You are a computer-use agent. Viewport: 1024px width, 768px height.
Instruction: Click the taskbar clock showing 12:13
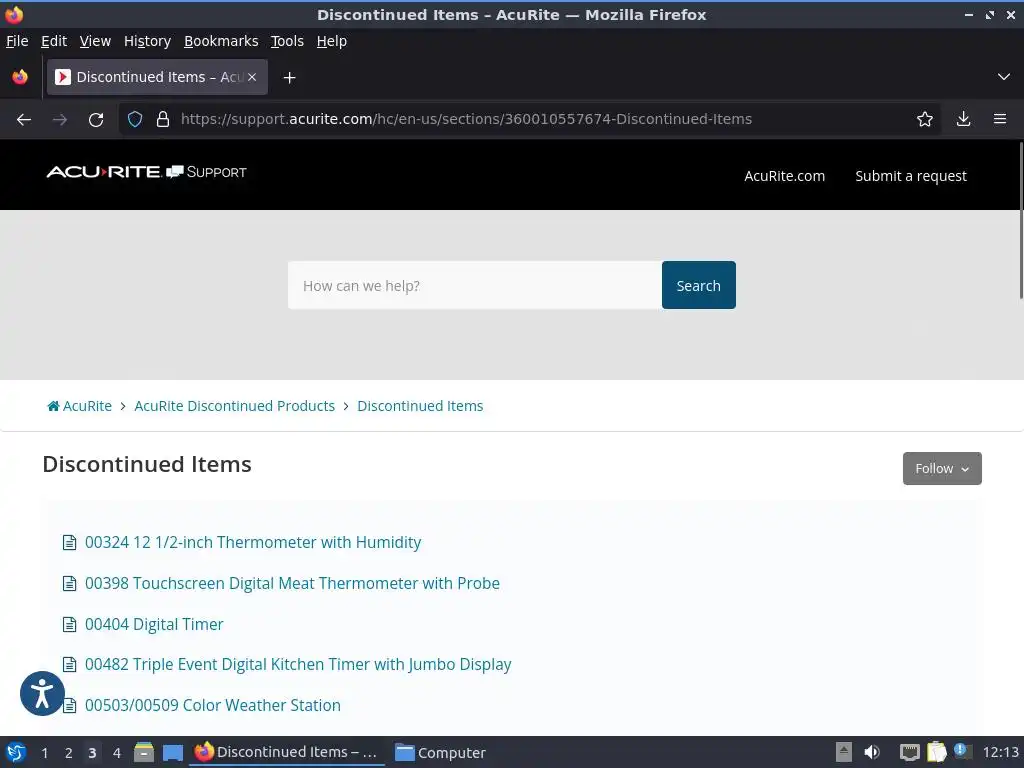click(1000, 752)
